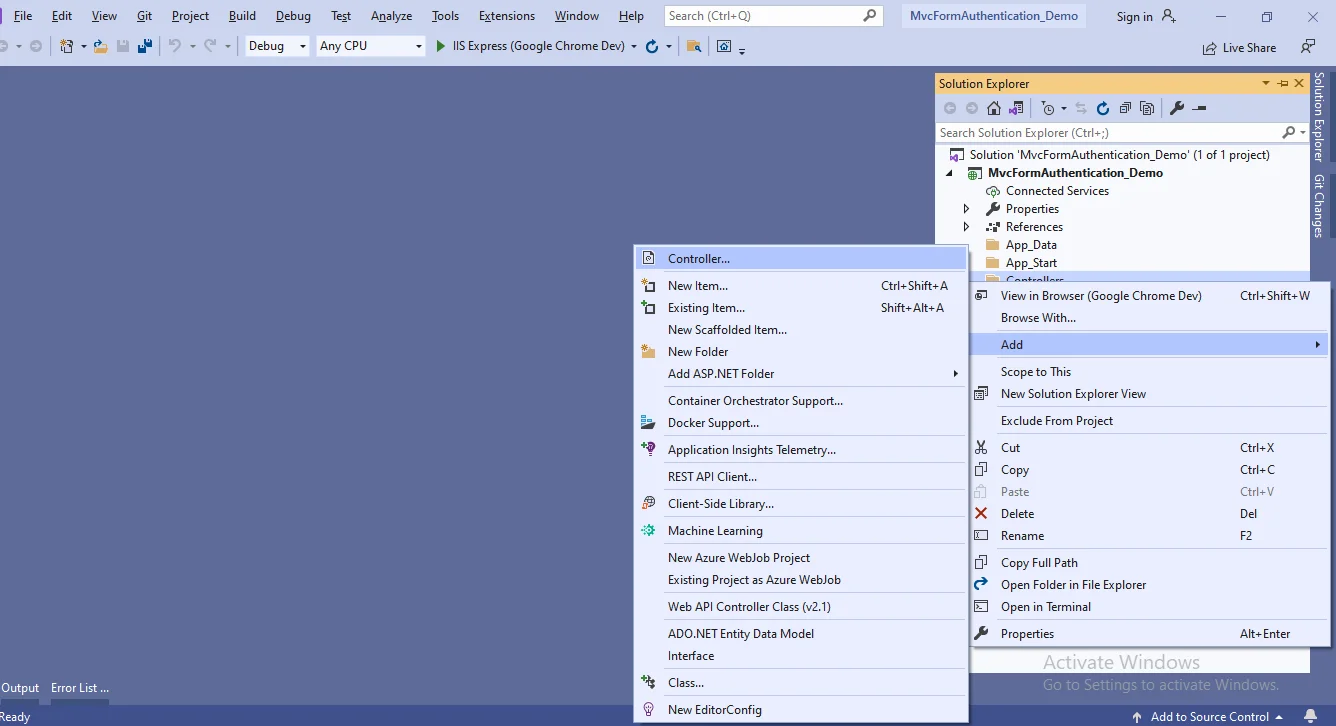This screenshot has height=726, width=1336.
Task: Open the Analyze menu
Action: click(391, 16)
